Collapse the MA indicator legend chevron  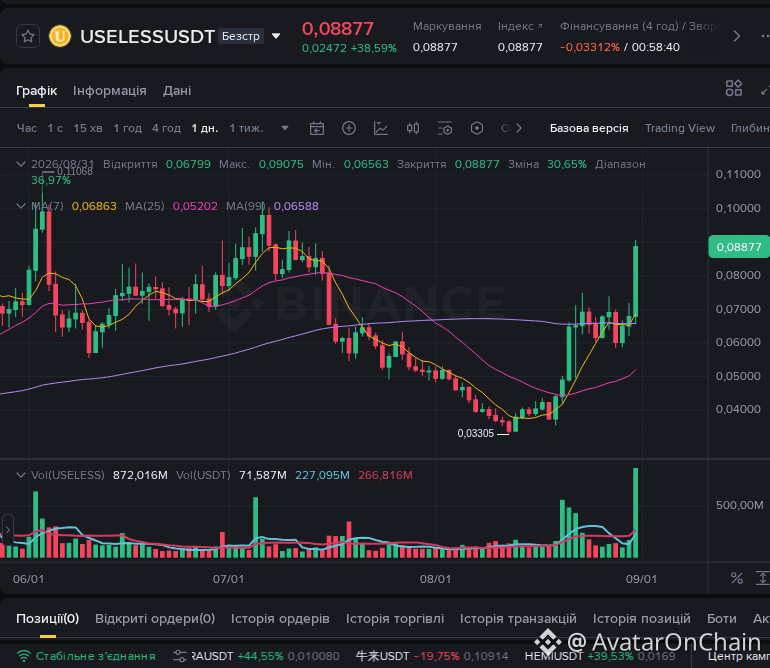[x=21, y=206]
